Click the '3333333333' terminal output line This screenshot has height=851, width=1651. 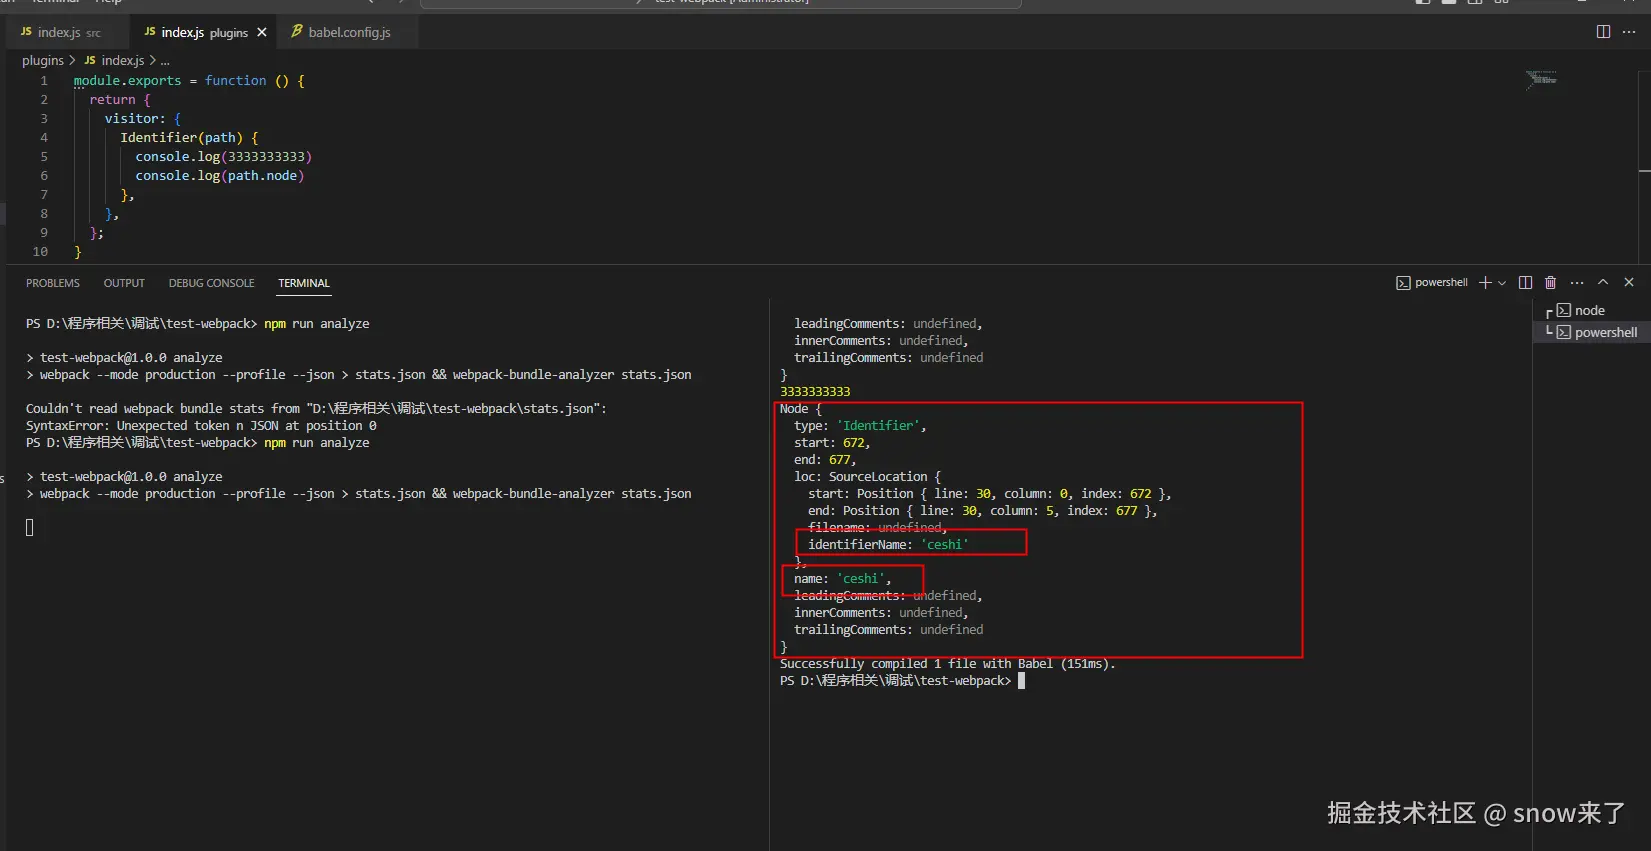pyautogui.click(x=815, y=391)
